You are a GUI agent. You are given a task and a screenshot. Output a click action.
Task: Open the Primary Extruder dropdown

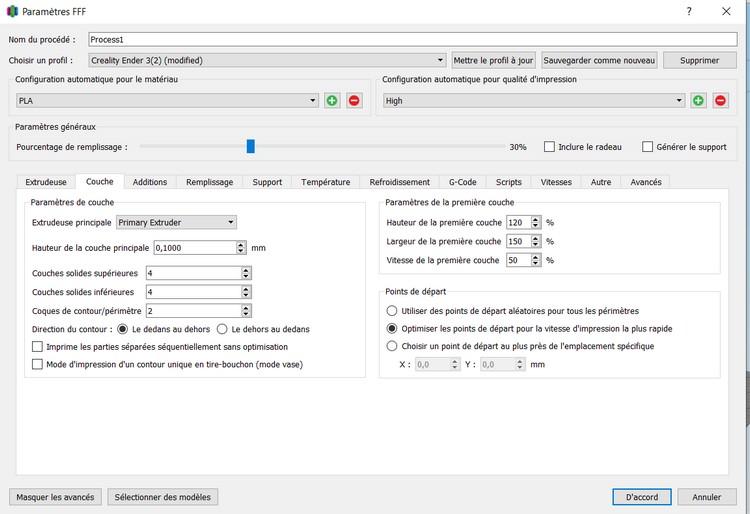(176, 222)
